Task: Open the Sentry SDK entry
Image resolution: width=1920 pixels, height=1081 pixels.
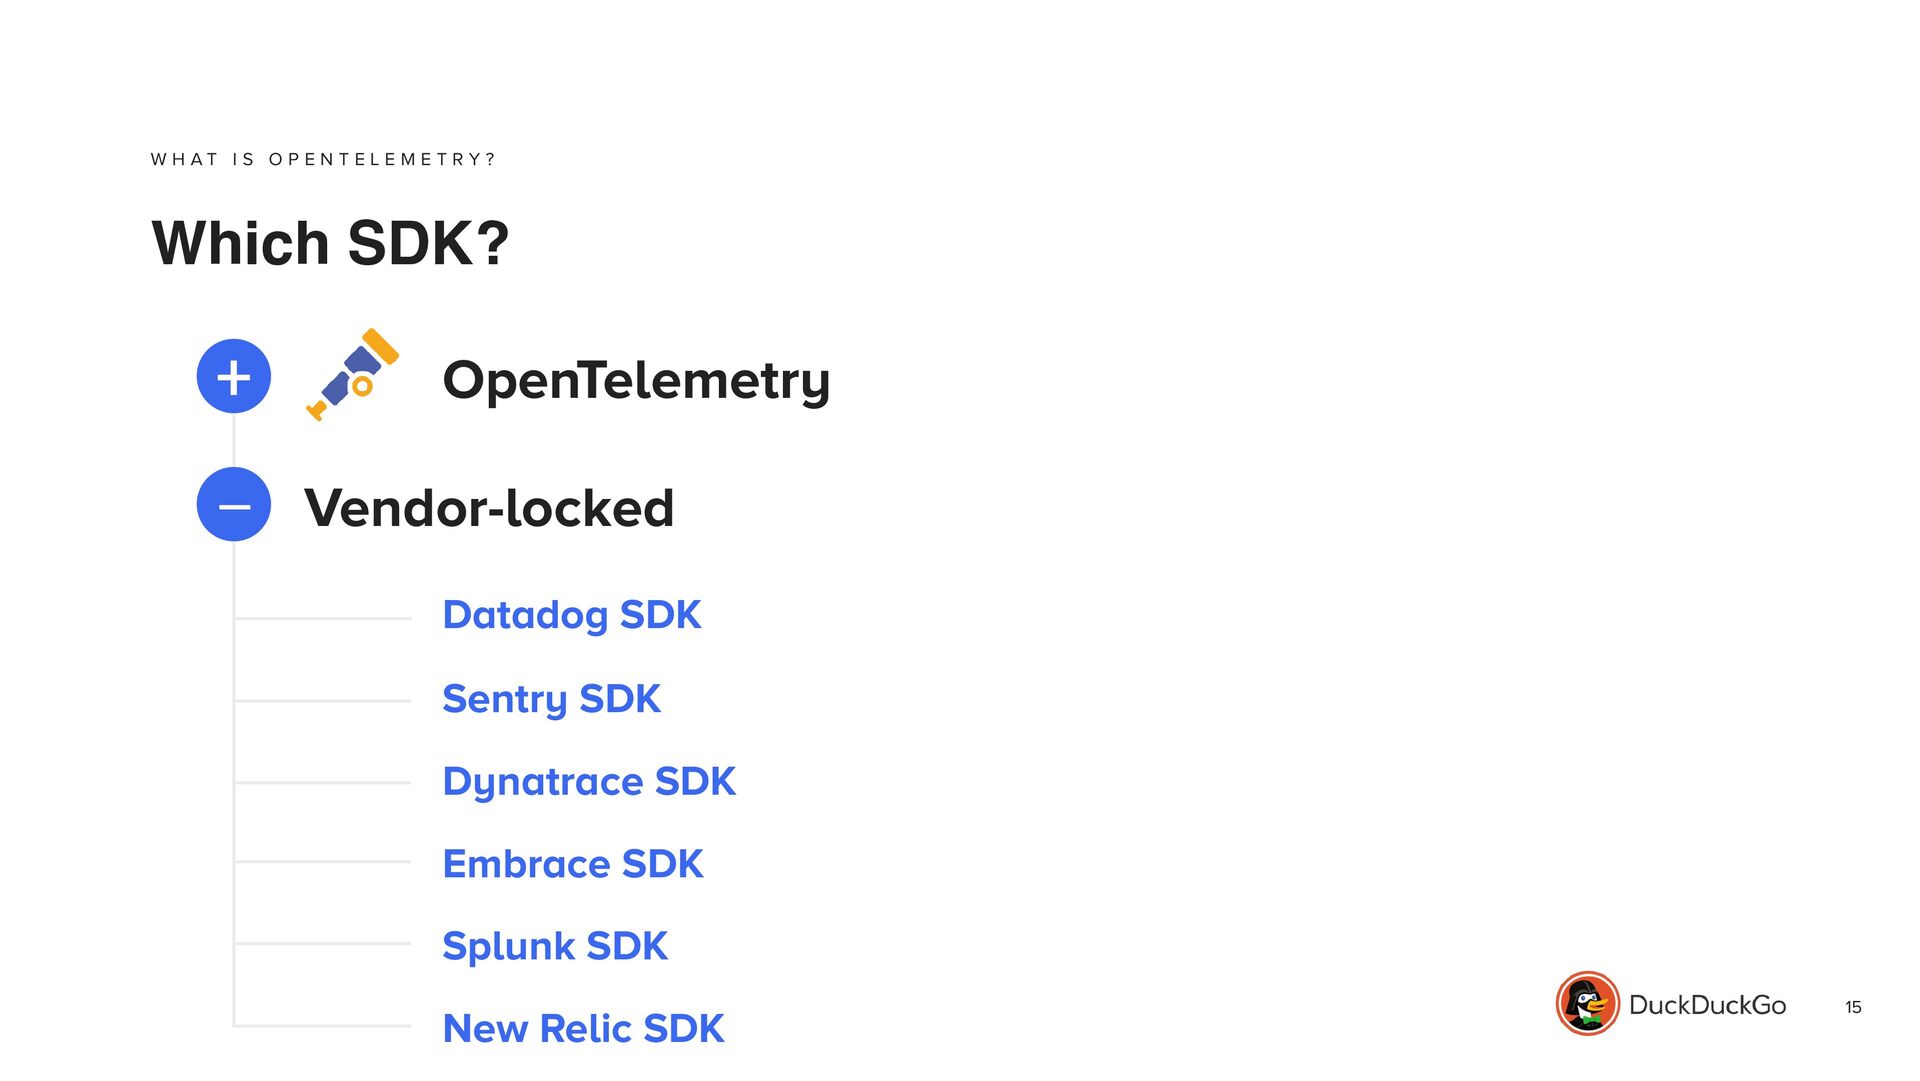Action: [x=551, y=699]
